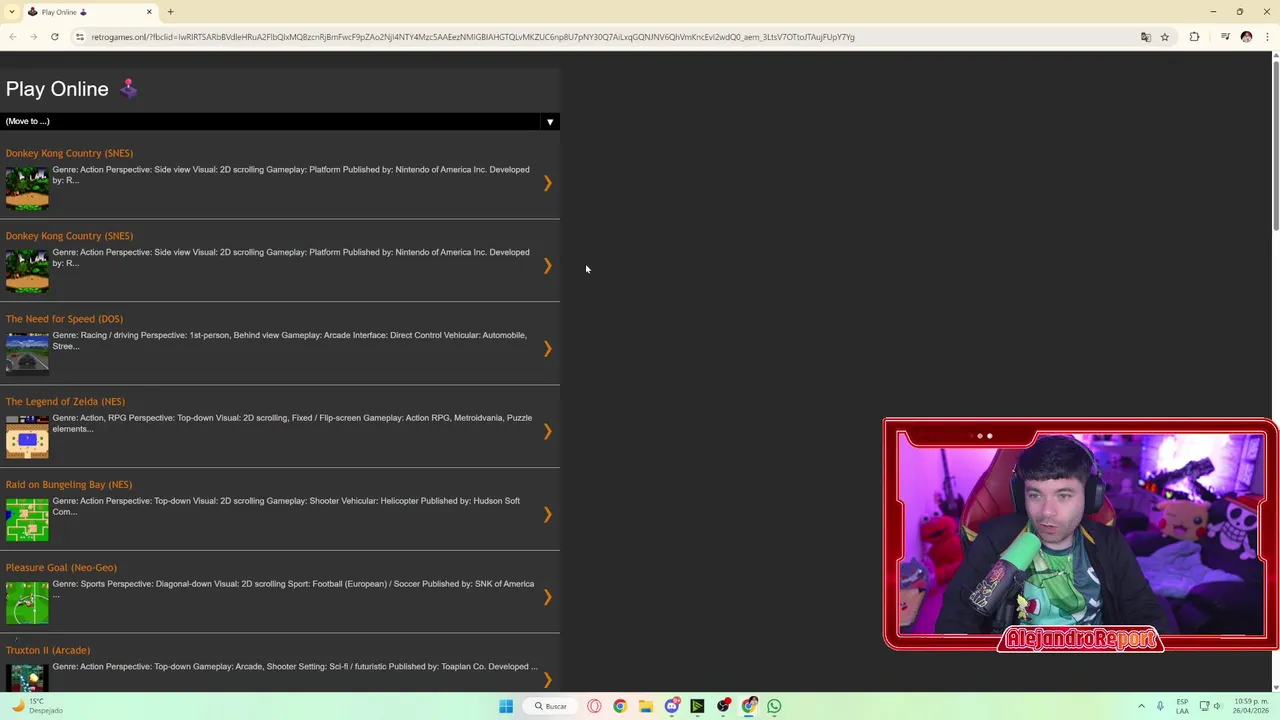
Task: Click the joystick icon beside Play Online
Action: pyautogui.click(x=128, y=89)
